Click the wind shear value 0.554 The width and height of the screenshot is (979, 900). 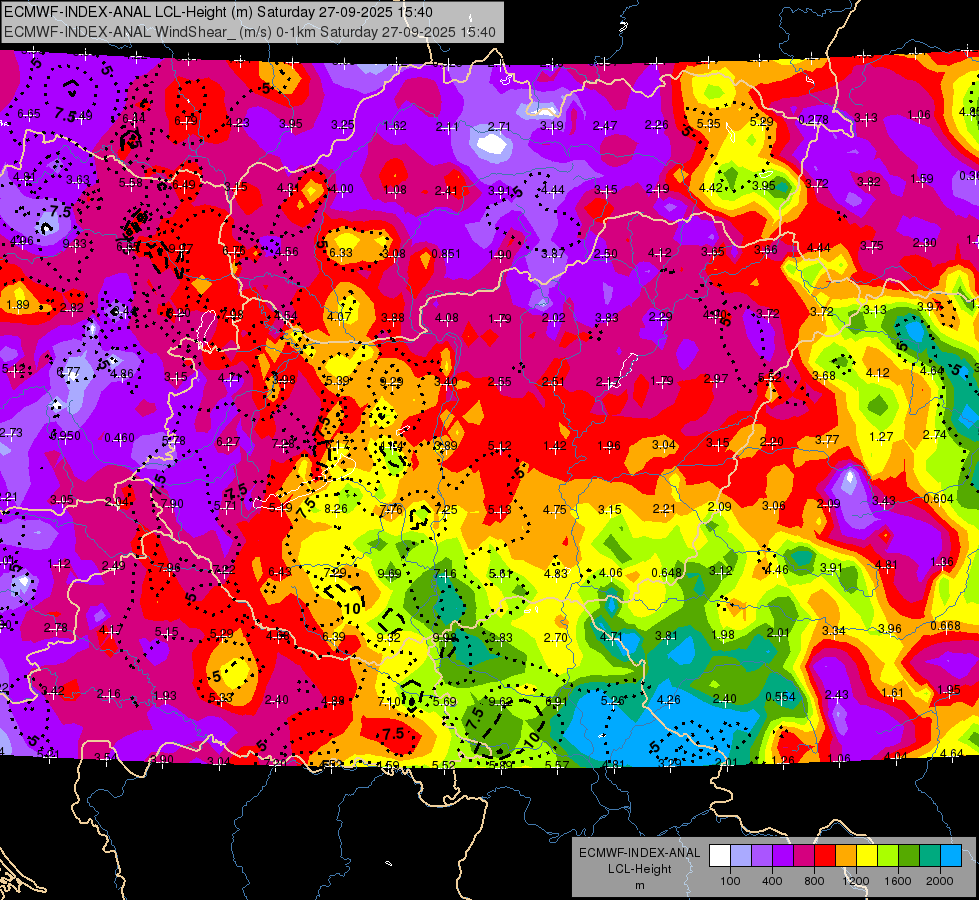[x=780, y=696]
